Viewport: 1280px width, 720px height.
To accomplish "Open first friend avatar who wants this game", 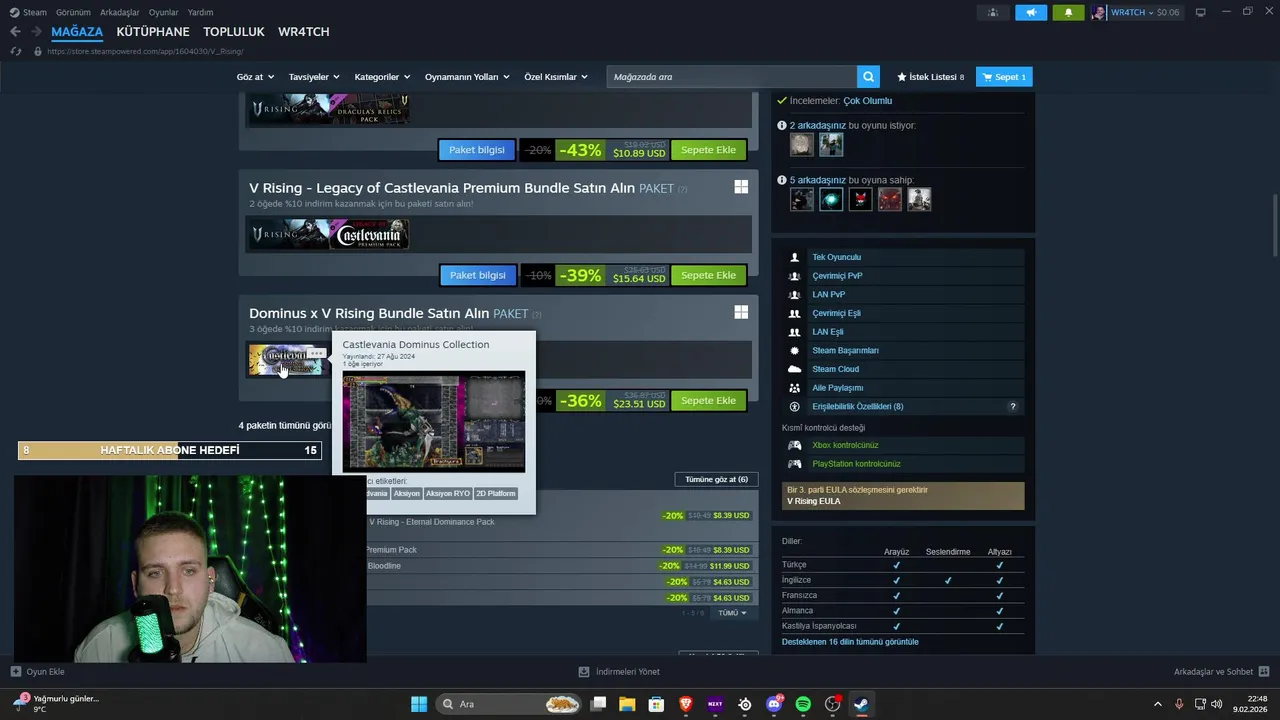I will tap(801, 145).
